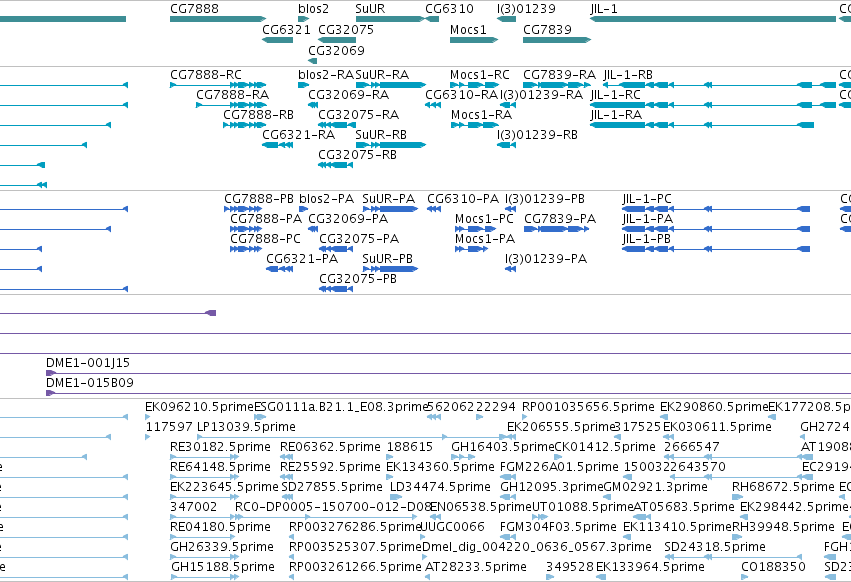Click transcript CG7888-RA
The width and height of the screenshot is (851, 582).
tap(232, 94)
